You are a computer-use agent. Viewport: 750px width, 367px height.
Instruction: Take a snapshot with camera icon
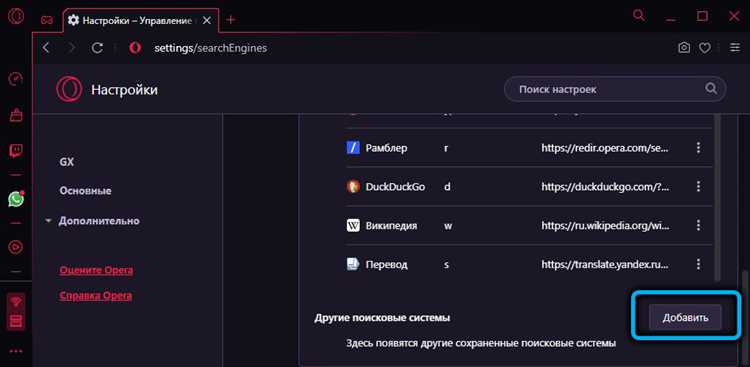(x=684, y=48)
